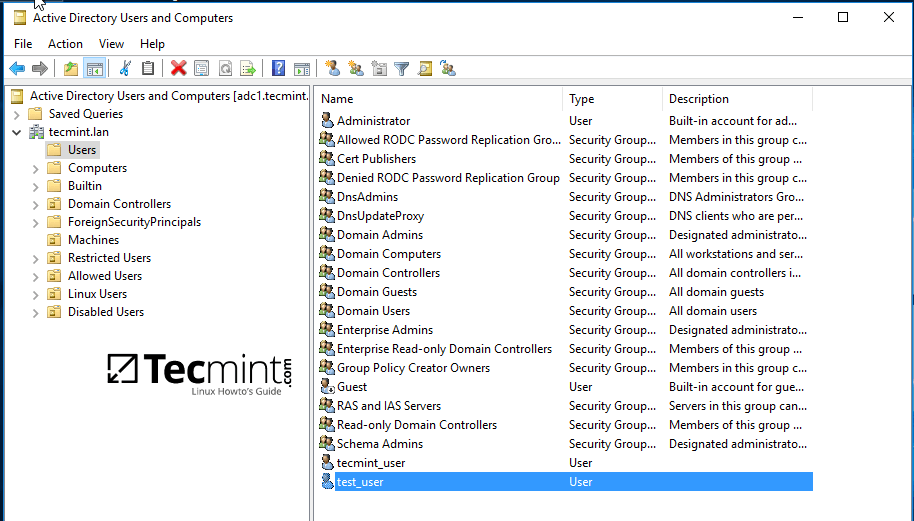Image resolution: width=914 pixels, height=521 pixels.
Task: Click the Filter funnel icon
Action: 401,69
